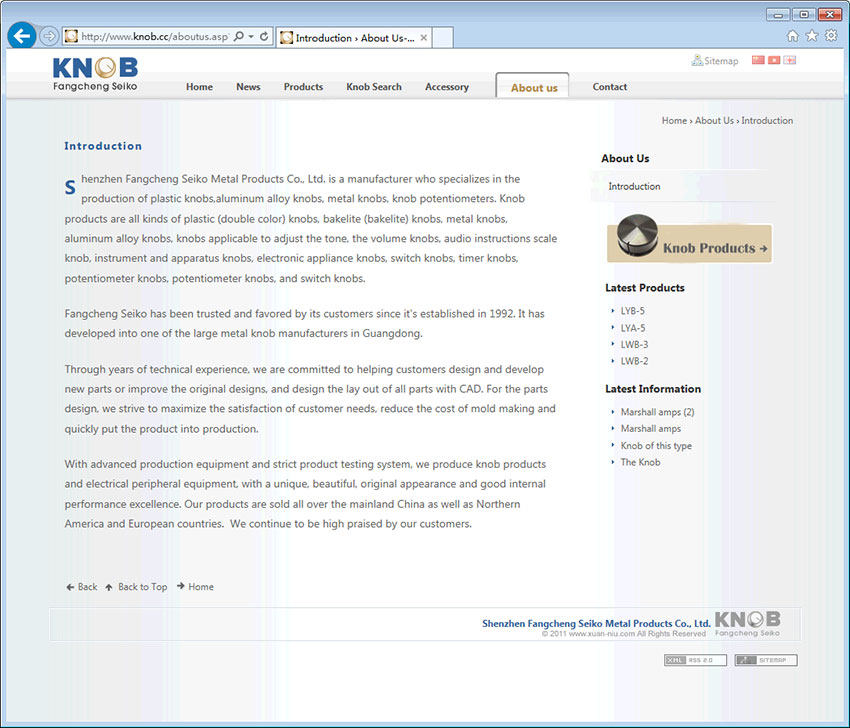Click the Back to Top link
850x728 pixels.
[142, 587]
